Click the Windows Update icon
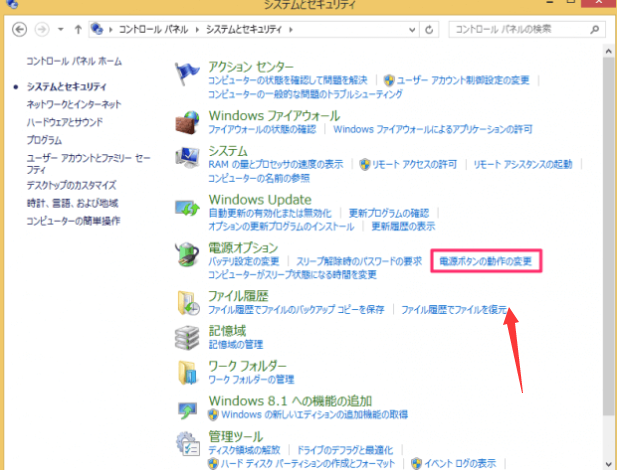Viewport: 617px width, 470px height. (187, 207)
